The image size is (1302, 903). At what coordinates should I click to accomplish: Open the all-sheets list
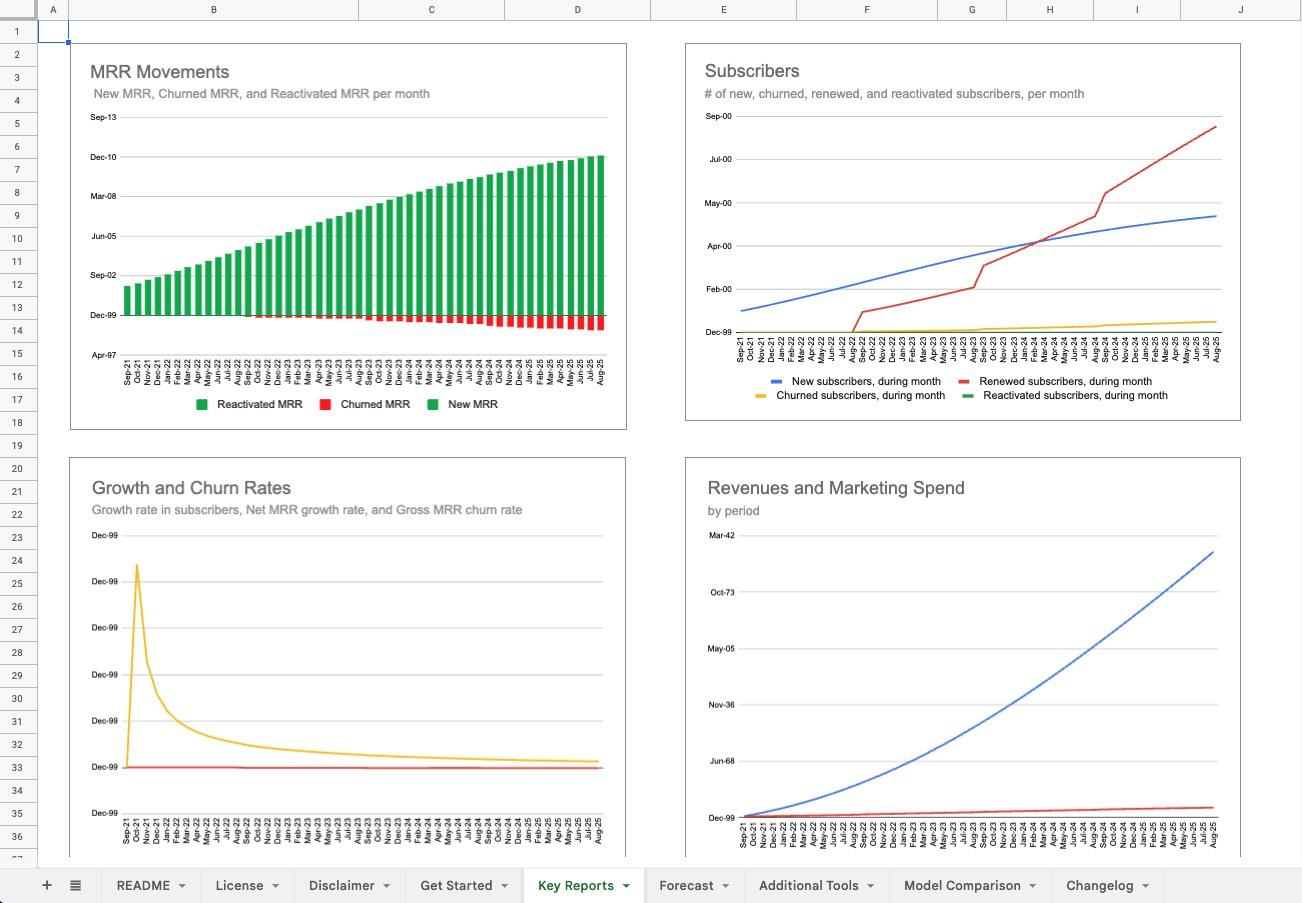pos(75,884)
